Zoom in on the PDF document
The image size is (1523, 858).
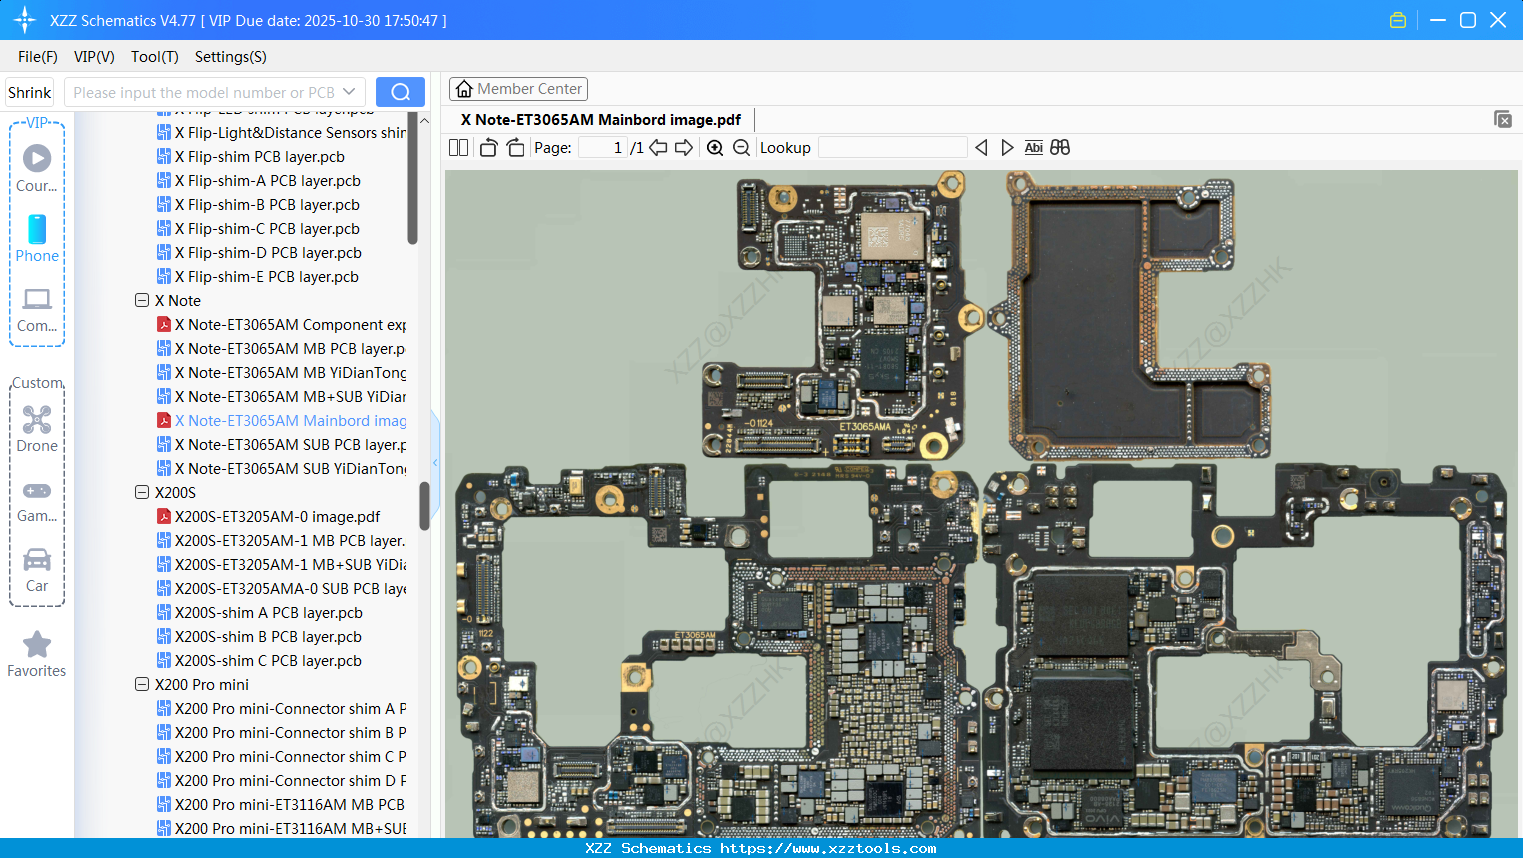715,147
